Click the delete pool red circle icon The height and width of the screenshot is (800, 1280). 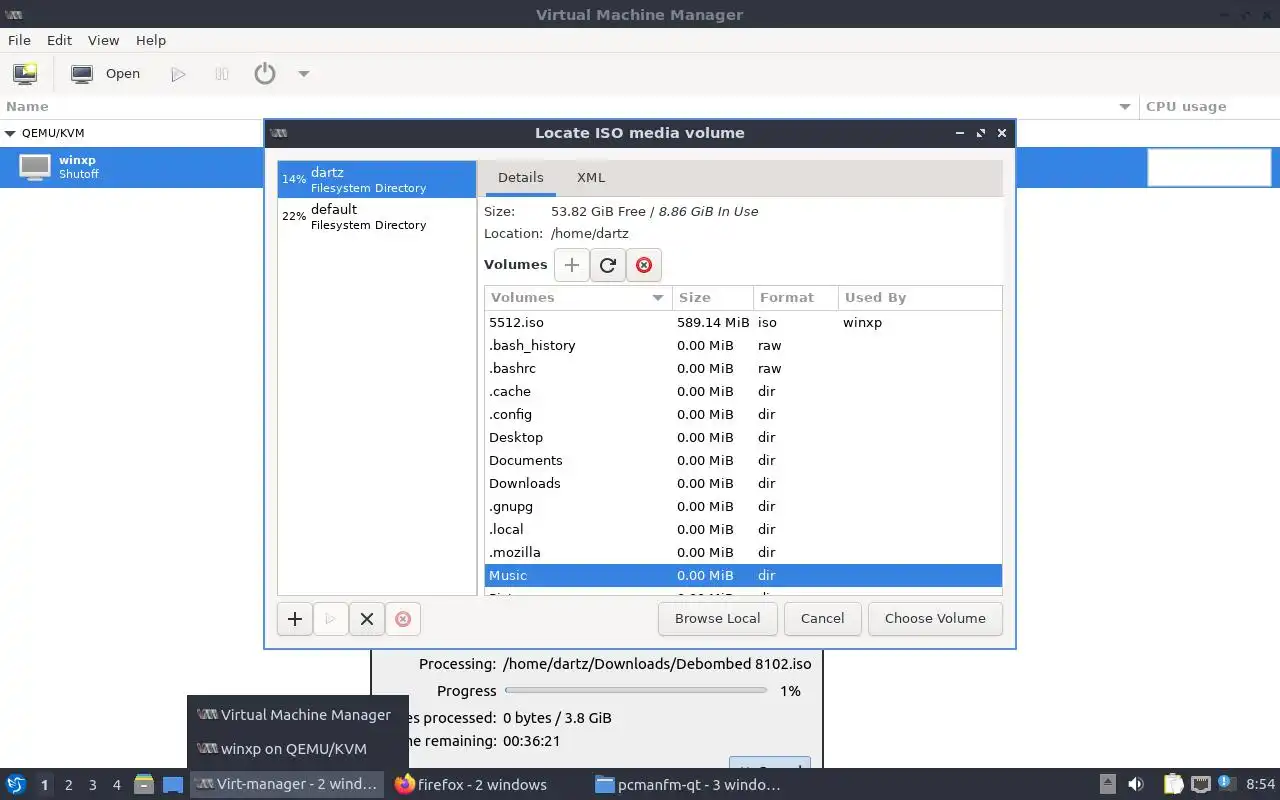tap(403, 619)
